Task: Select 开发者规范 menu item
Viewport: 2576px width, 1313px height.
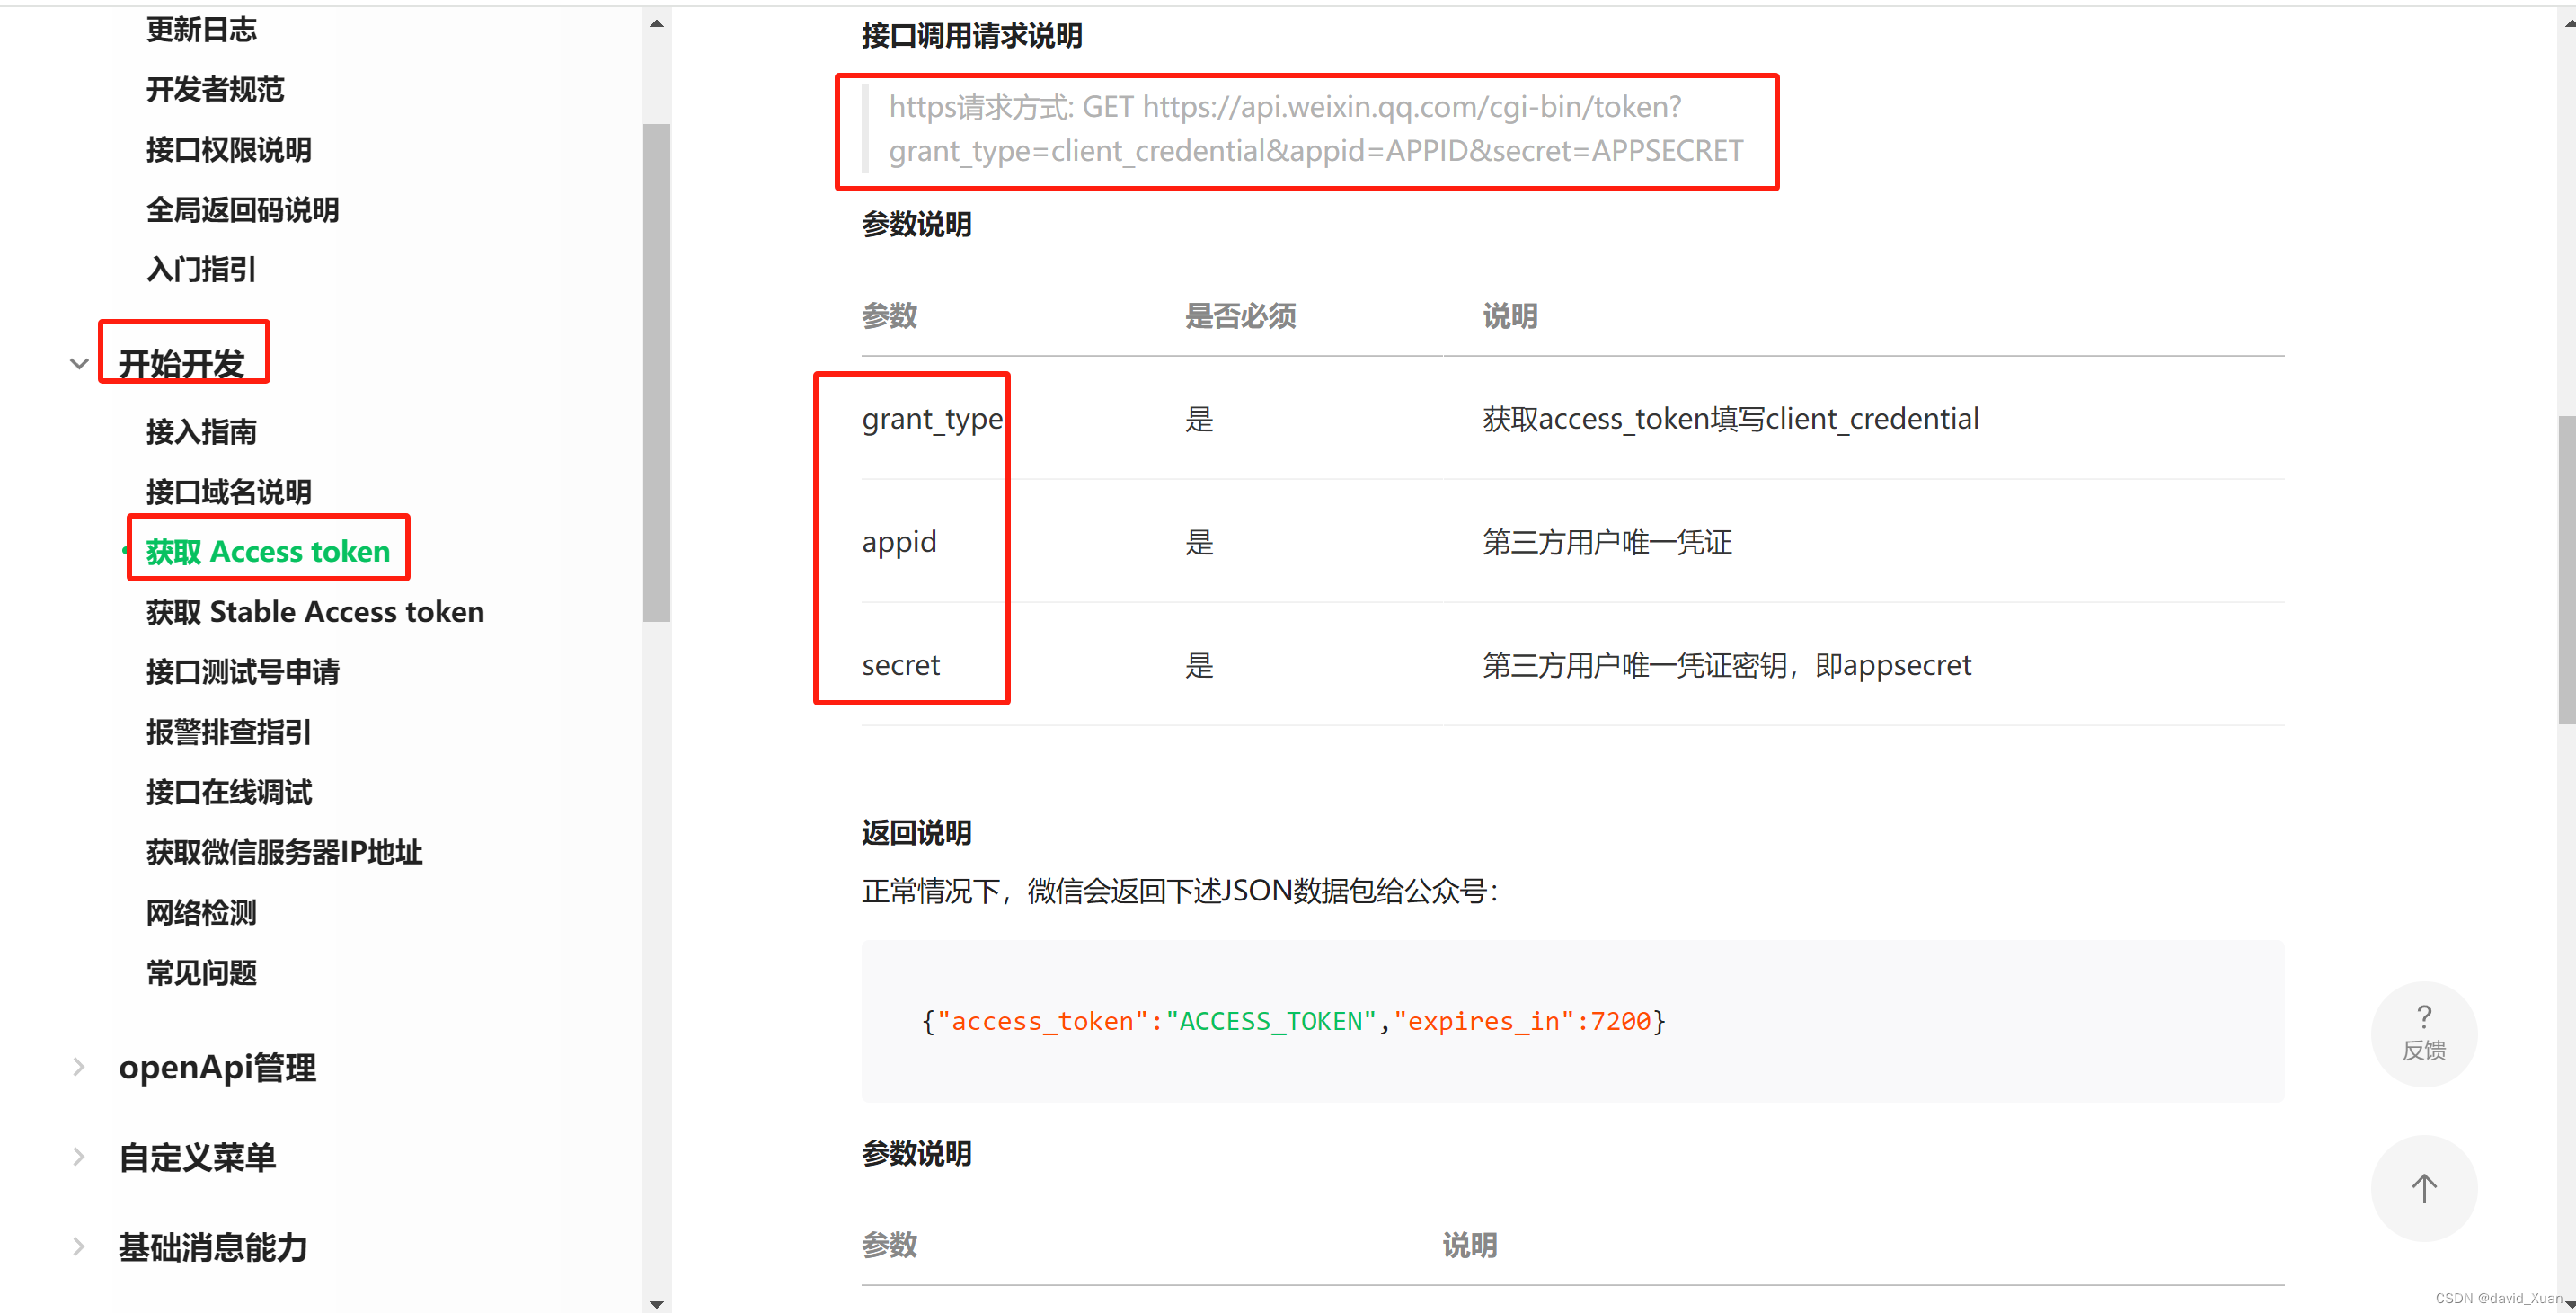Action: (215, 89)
